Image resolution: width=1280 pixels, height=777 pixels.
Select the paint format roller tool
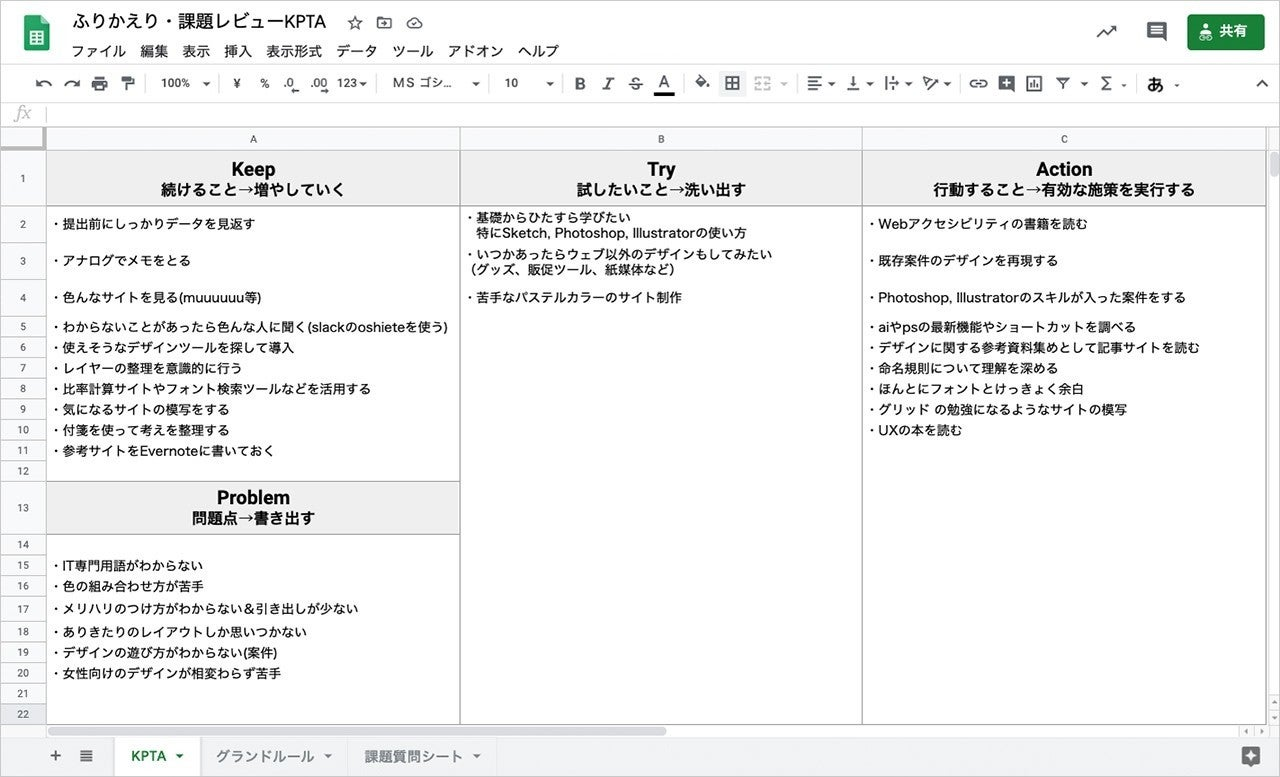click(127, 84)
